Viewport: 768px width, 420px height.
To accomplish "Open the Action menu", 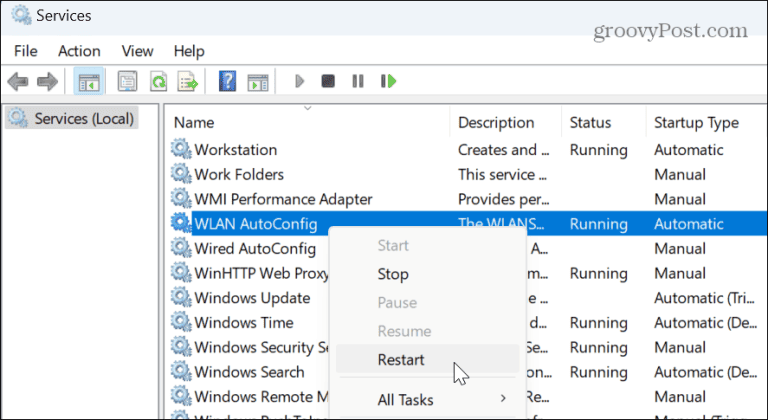I will pyautogui.click(x=79, y=51).
